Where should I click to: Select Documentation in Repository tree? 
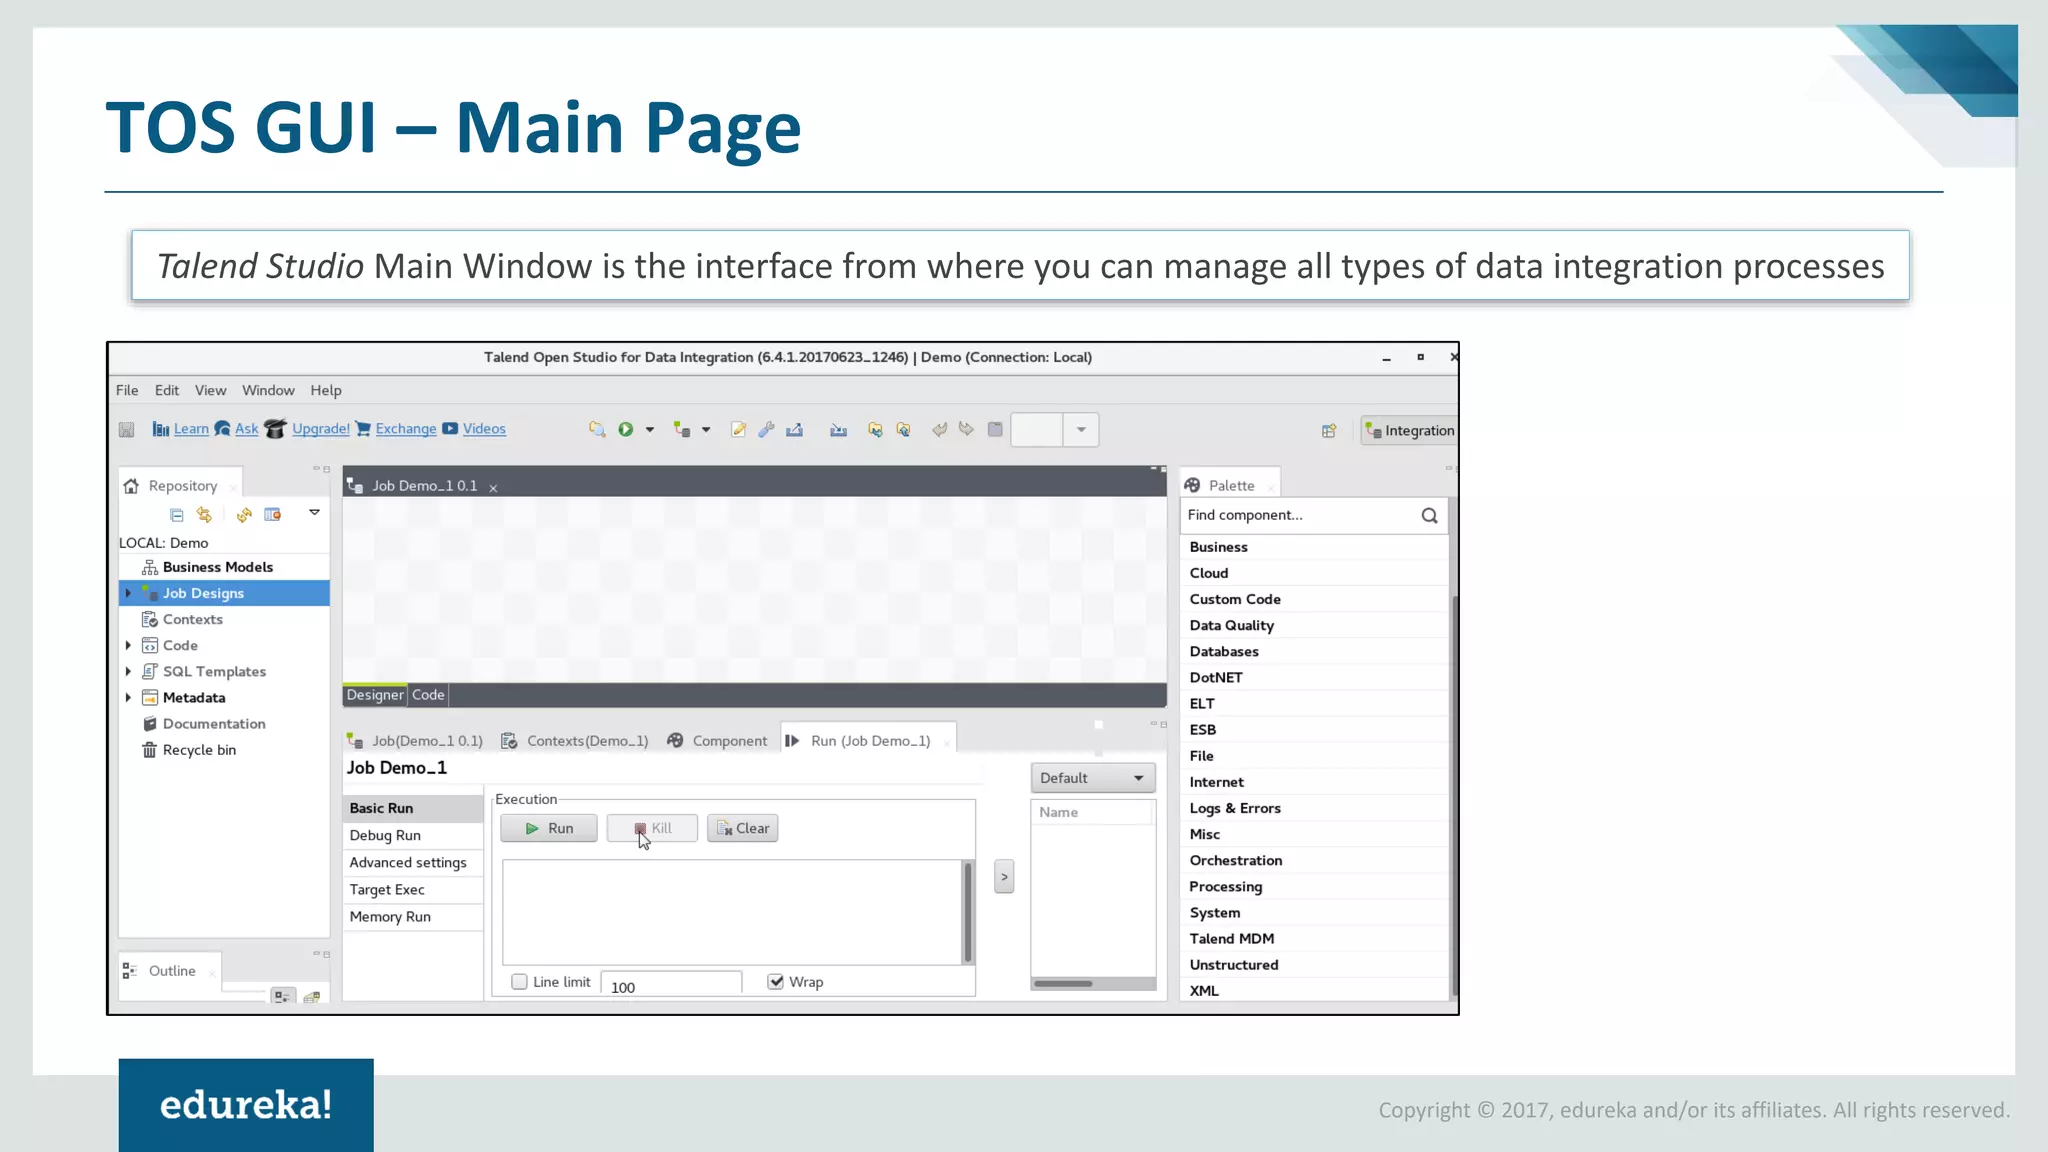tap(214, 723)
